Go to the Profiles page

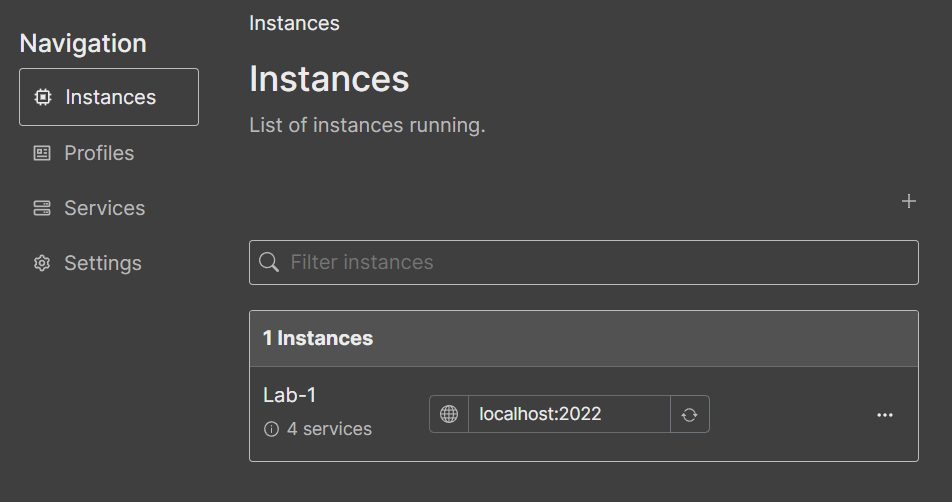pos(99,153)
